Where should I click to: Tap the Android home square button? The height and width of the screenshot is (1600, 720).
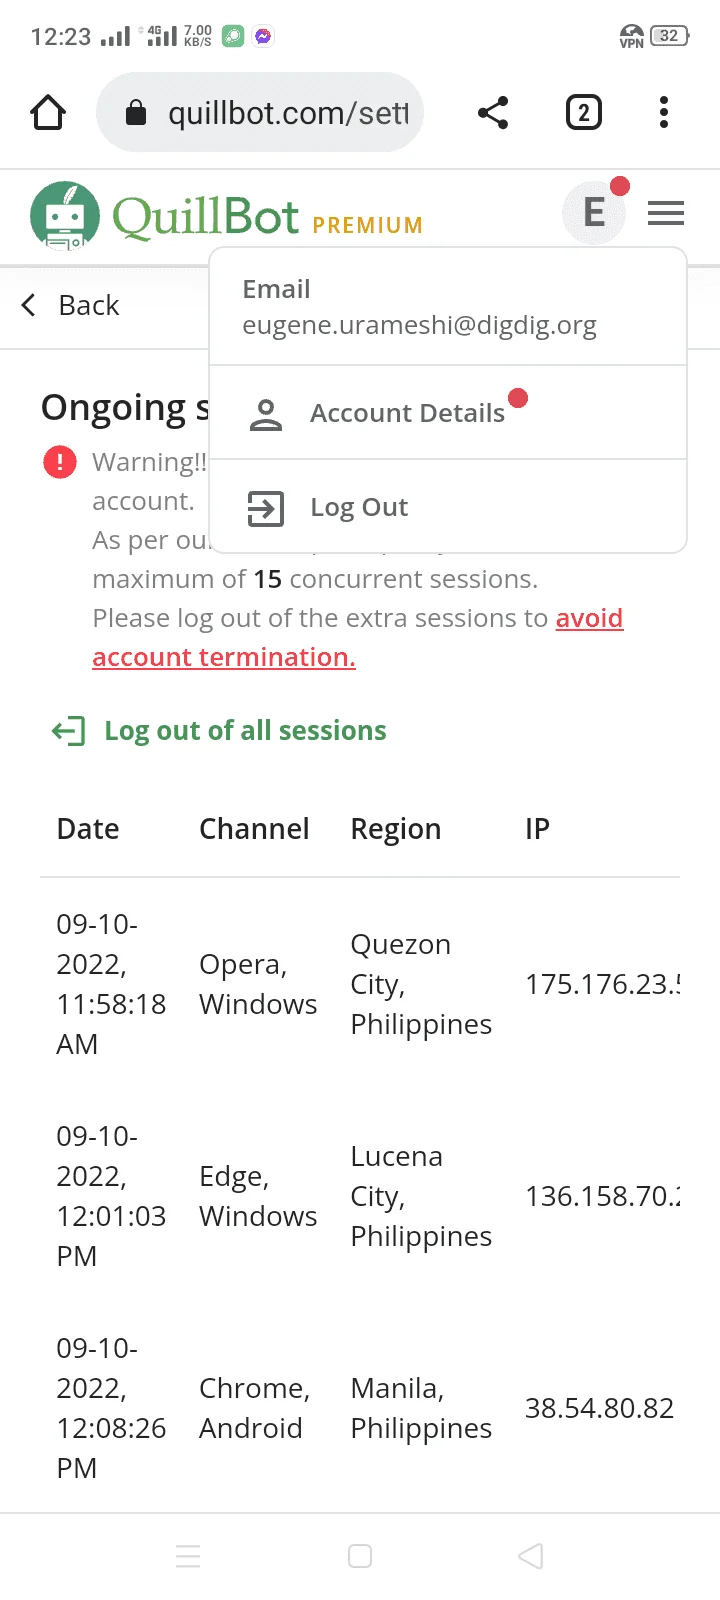(360, 1556)
